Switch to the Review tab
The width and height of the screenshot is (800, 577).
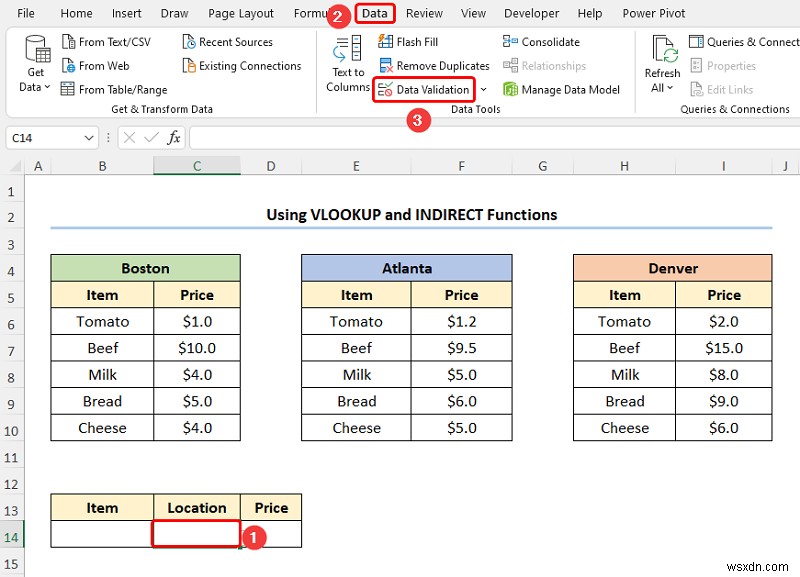425,13
